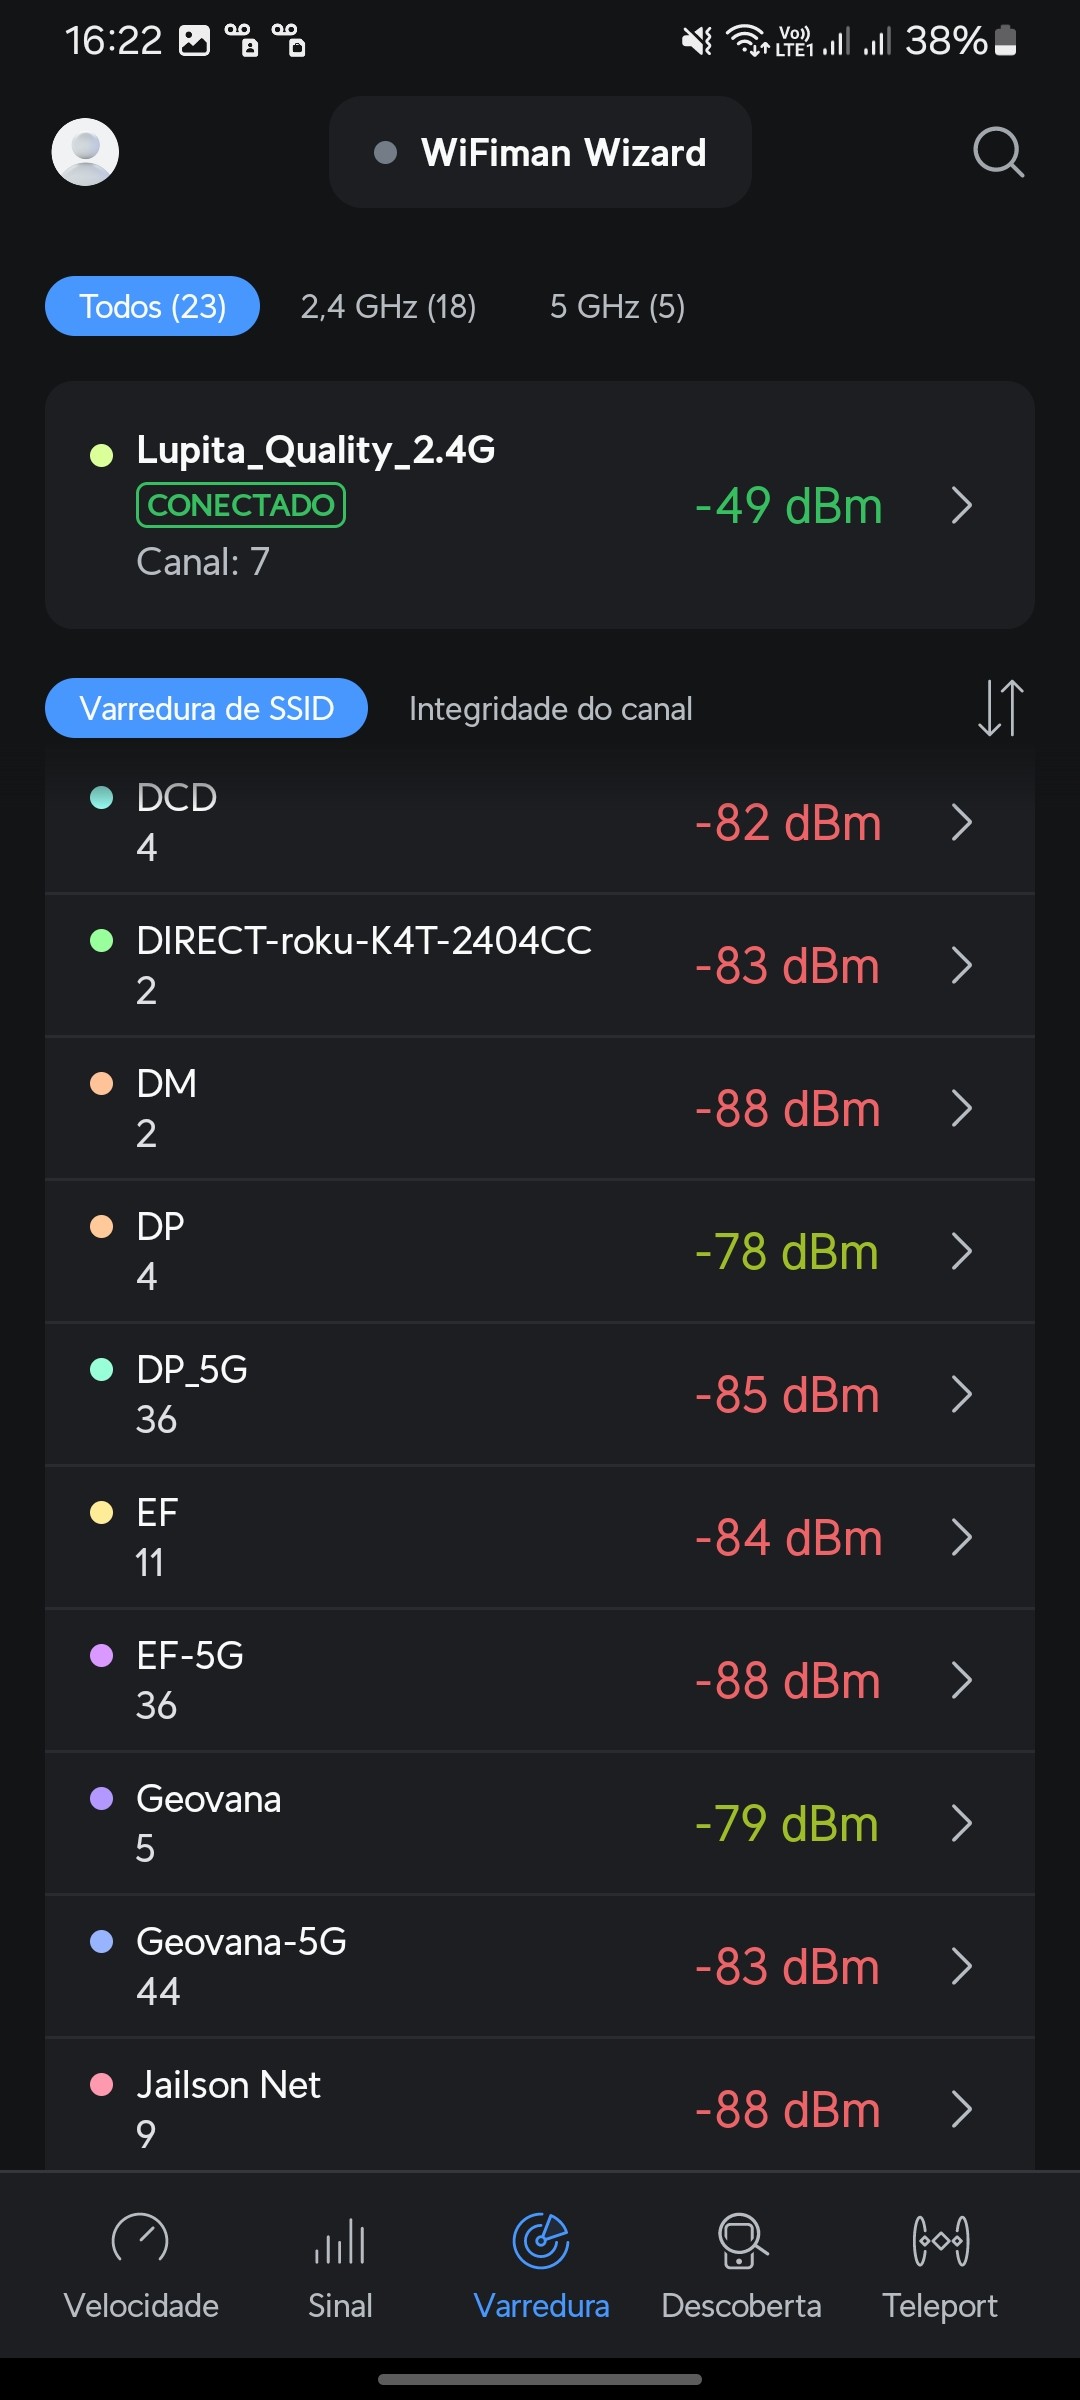Viewport: 1080px width, 2400px height.
Task: Open Geovana-5G details chevron
Action: 961,1966
